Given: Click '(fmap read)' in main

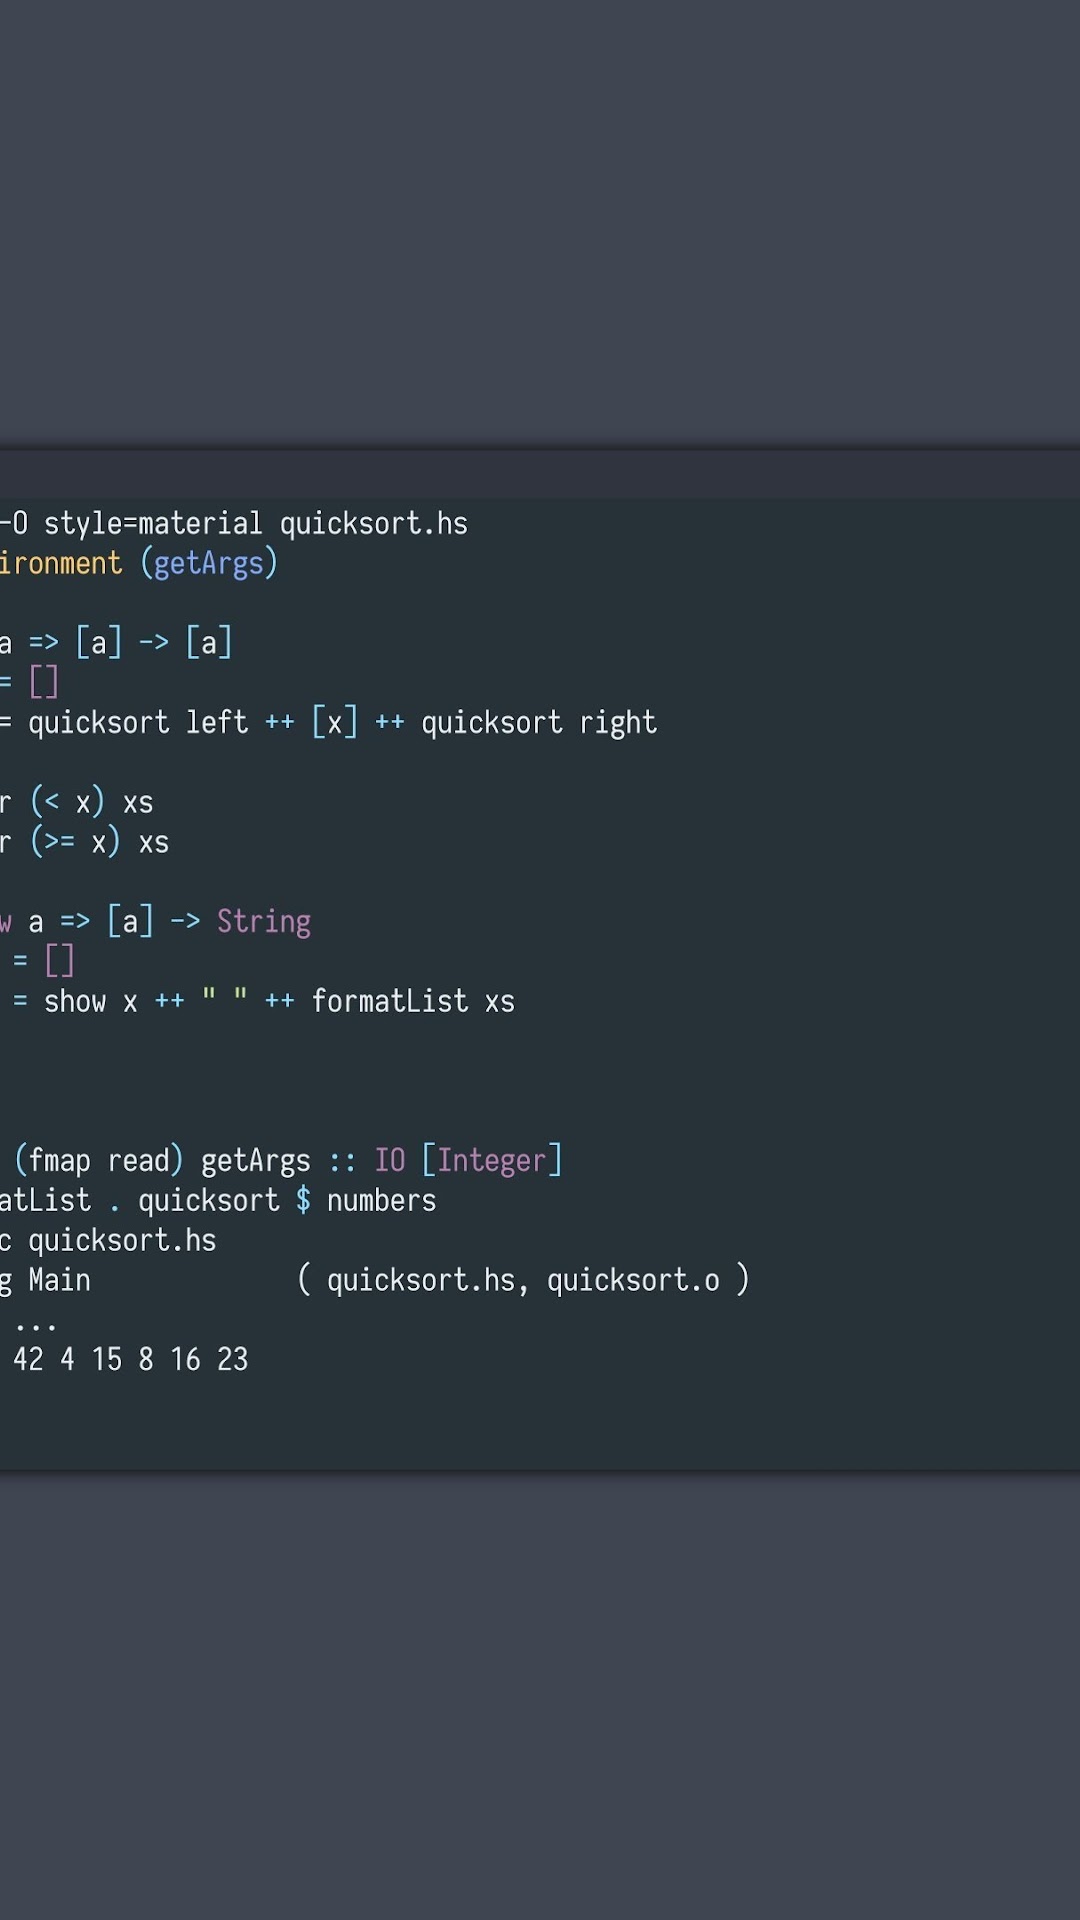Looking at the screenshot, I should pos(99,1160).
